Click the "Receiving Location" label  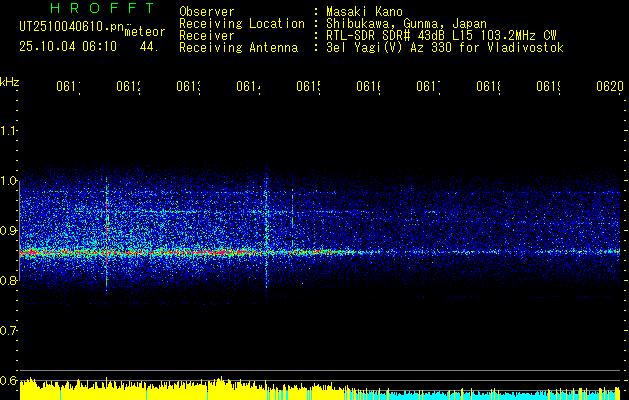coord(242,24)
